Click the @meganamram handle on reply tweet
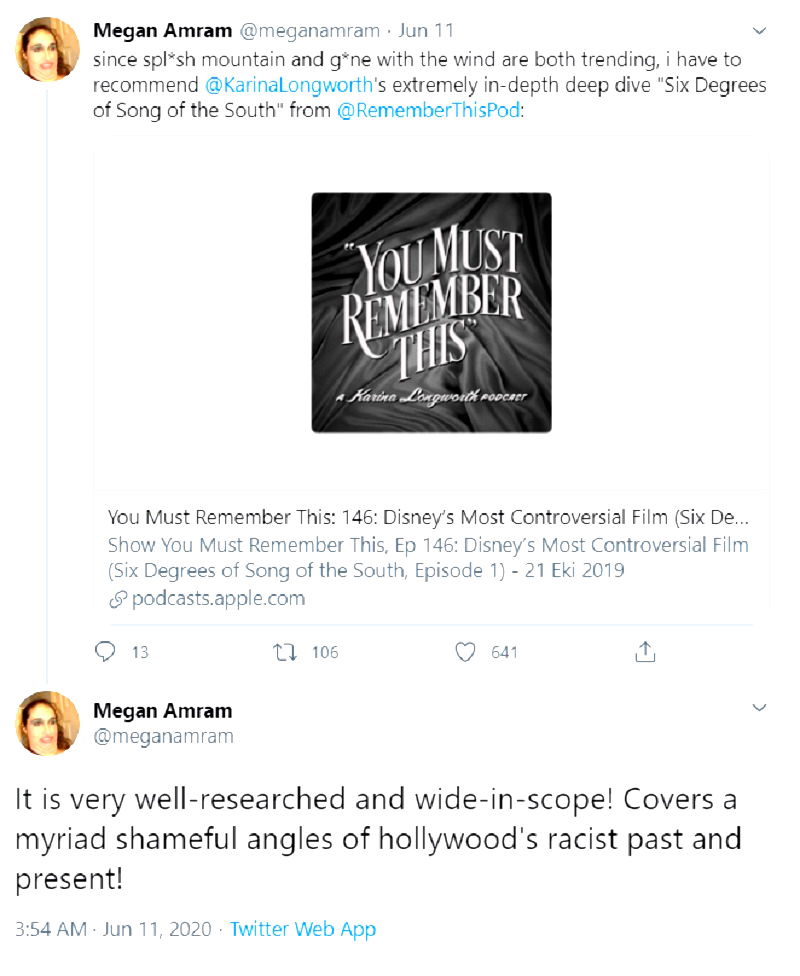This screenshot has width=800, height=976. [x=163, y=736]
